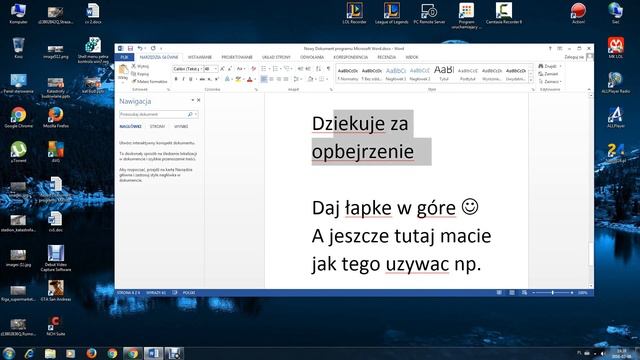Toggle superscript formatting
The width and height of the screenshot is (640, 360).
216,79
